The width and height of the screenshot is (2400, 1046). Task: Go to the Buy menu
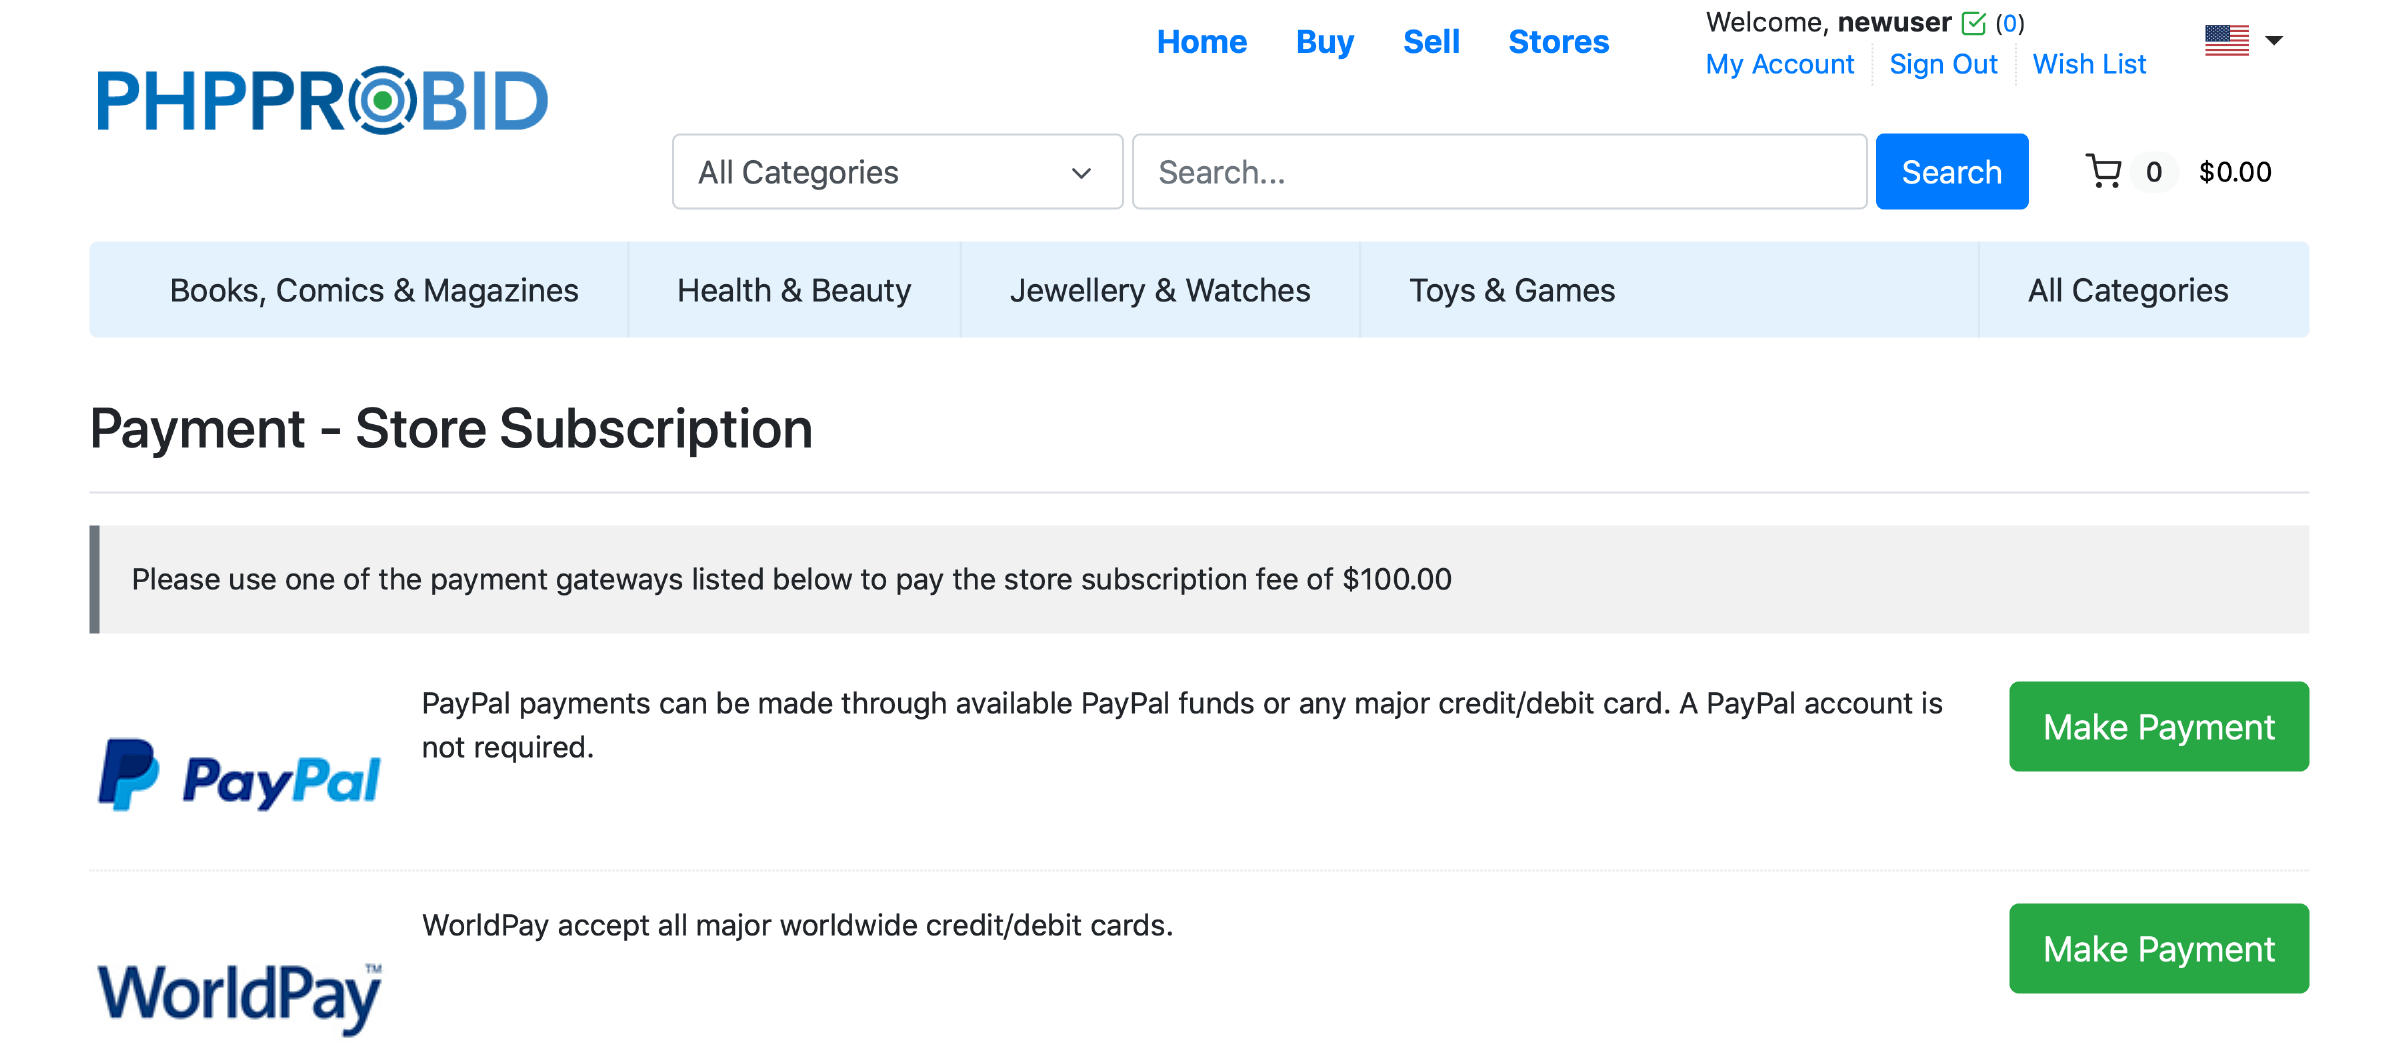point(1324,42)
